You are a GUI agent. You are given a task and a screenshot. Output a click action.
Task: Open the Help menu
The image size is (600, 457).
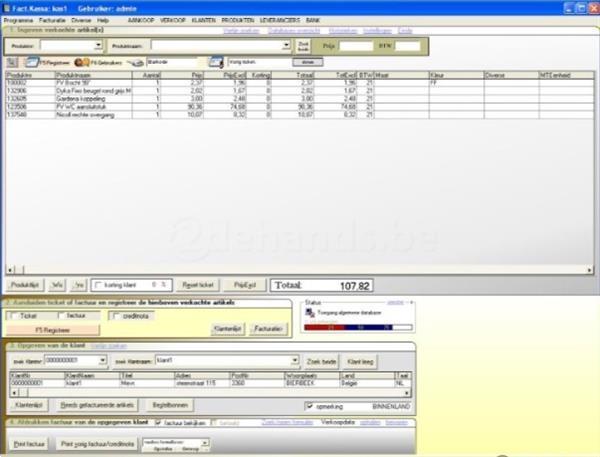click(x=103, y=20)
